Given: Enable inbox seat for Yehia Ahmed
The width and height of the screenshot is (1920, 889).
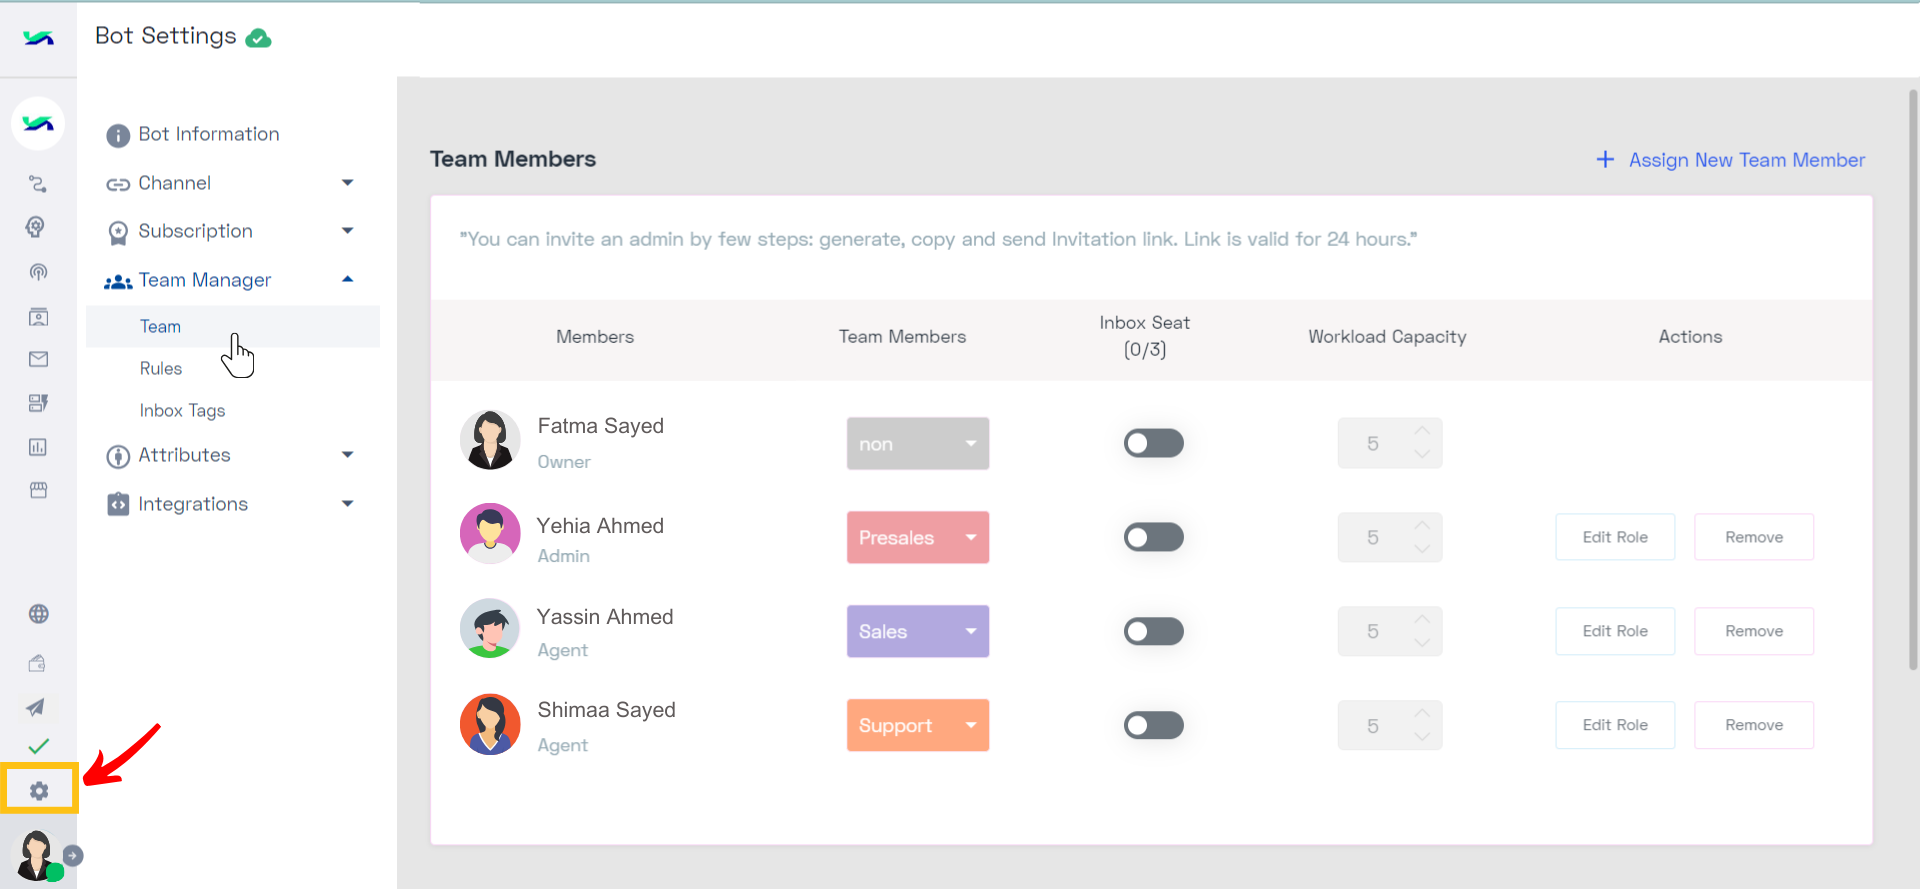Looking at the screenshot, I should tap(1153, 537).
